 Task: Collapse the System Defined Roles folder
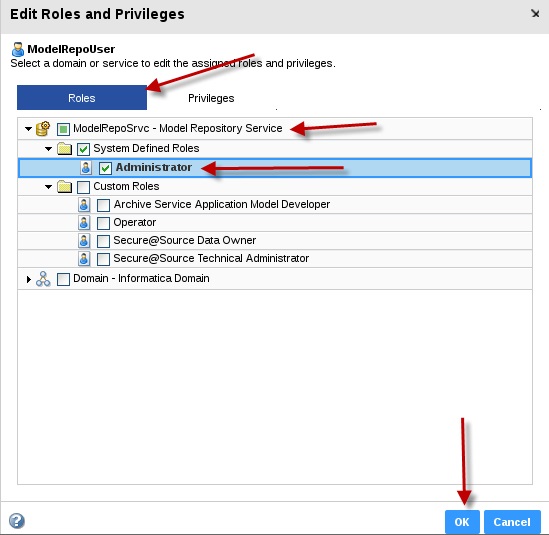pos(48,149)
